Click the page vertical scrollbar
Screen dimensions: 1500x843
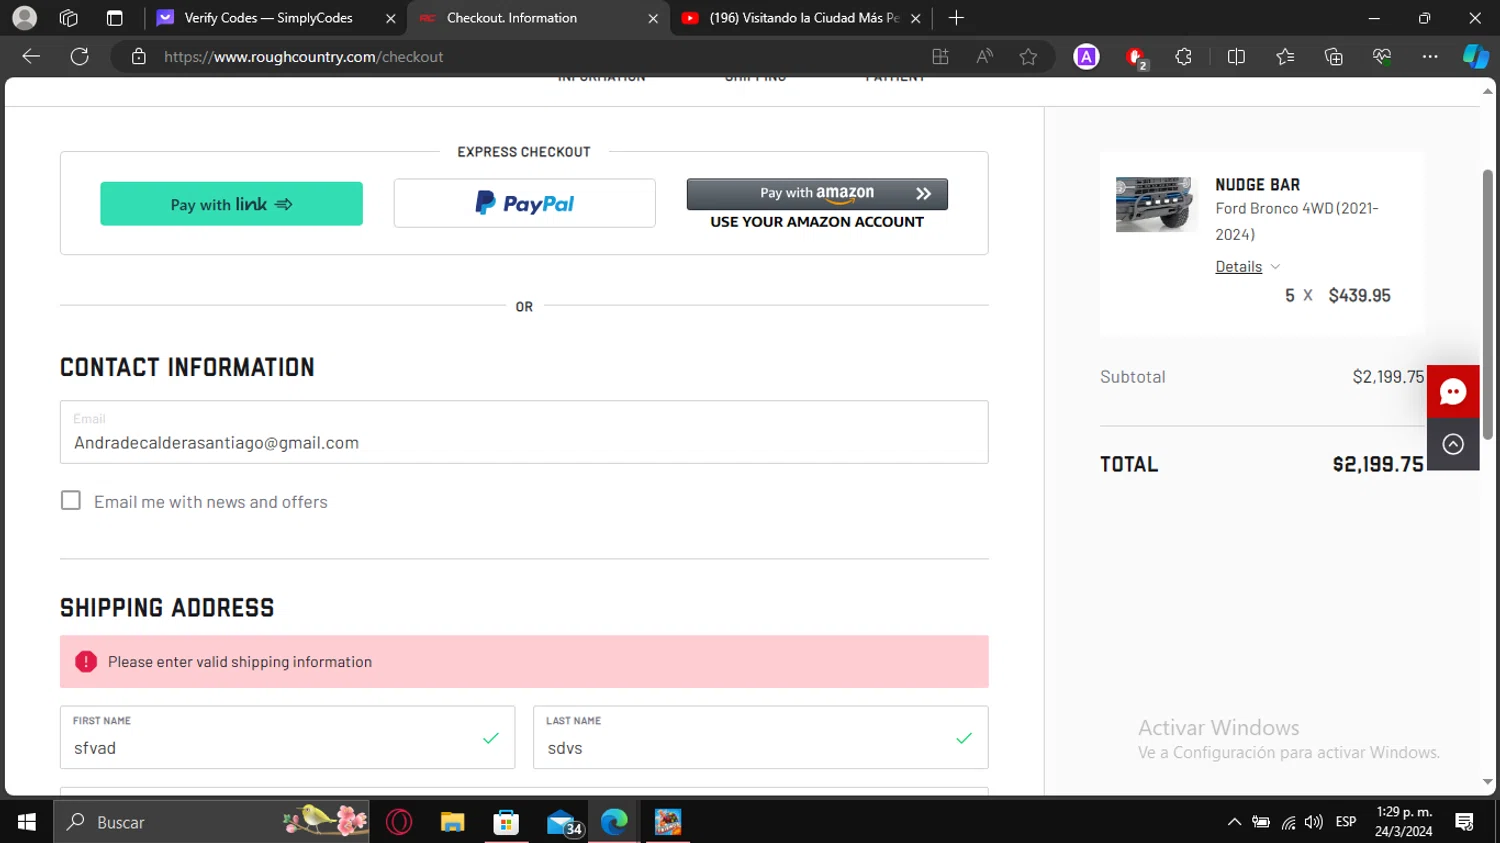coord(1487,305)
